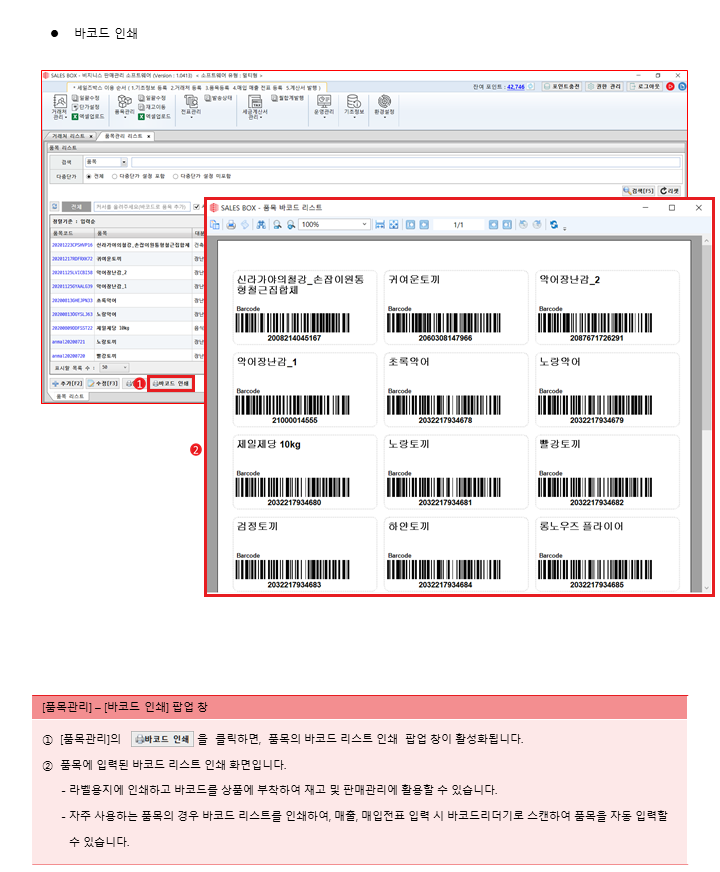Select the bottom 품목 리스트 tab
Viewport: 720px width, 872px height.
[x=70, y=396]
